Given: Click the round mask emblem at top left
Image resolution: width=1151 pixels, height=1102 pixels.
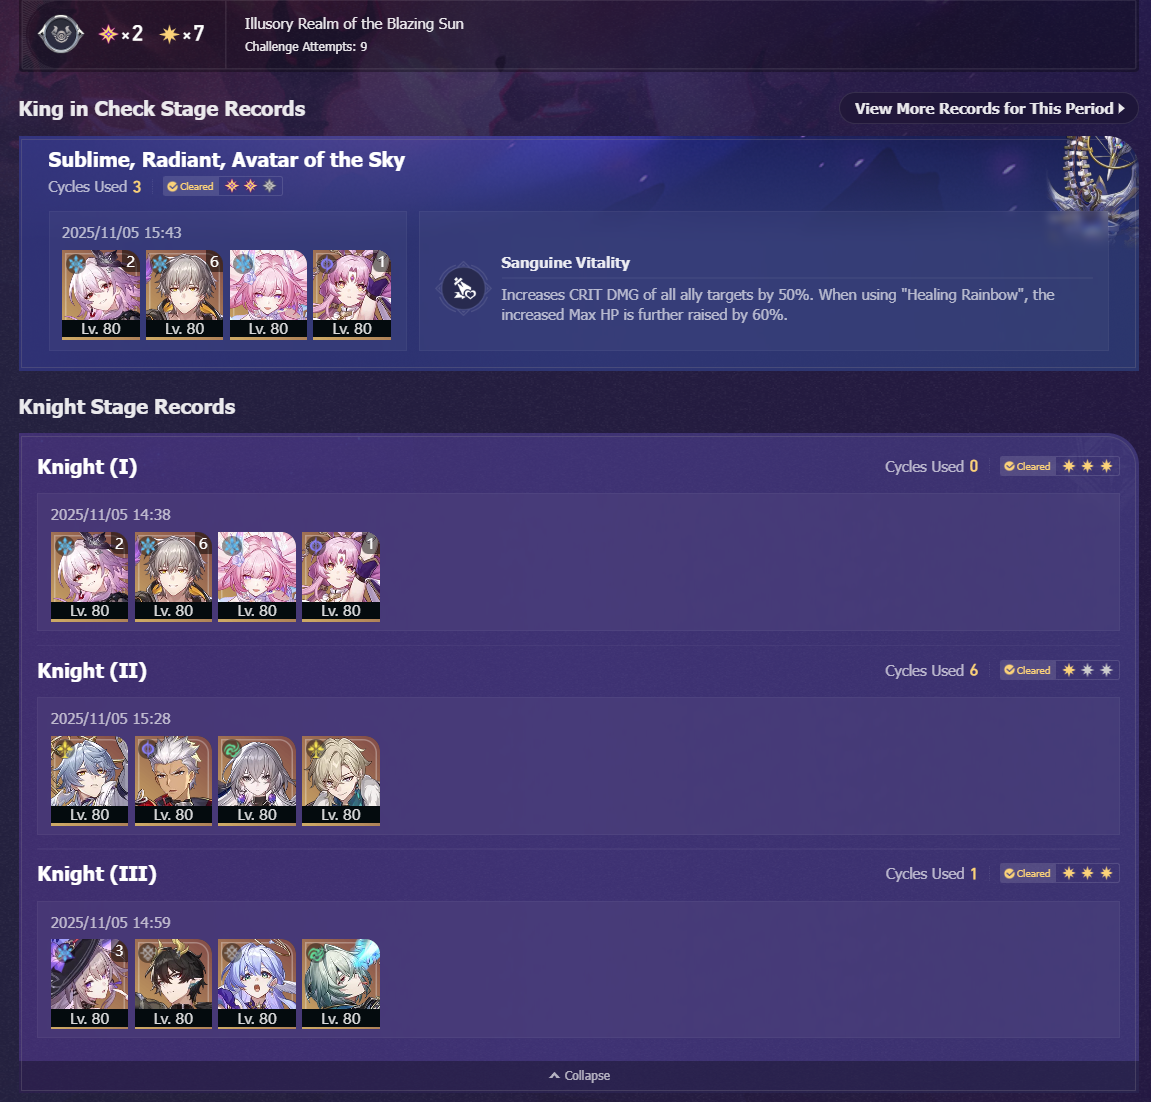Looking at the screenshot, I should [x=60, y=34].
